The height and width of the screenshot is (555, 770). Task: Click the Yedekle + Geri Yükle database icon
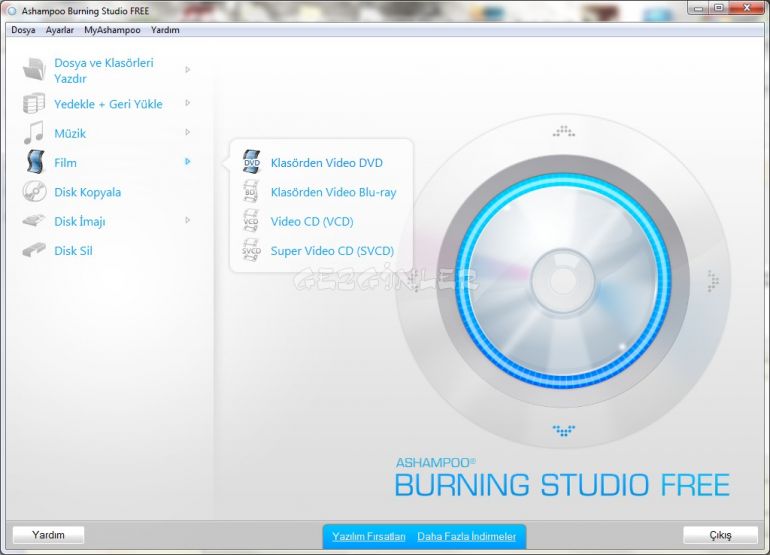pyautogui.click(x=34, y=104)
